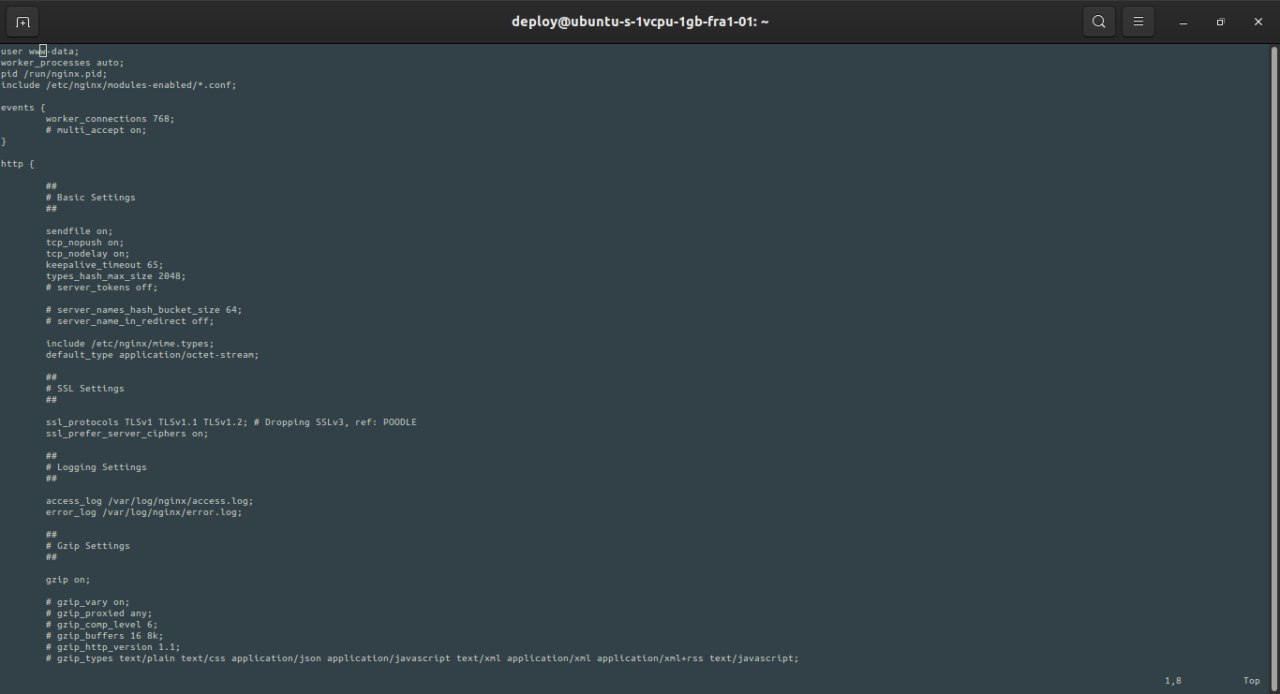Viewport: 1280px width, 694px height.
Task: Click '# gzip_vary on;' comment
Action: (x=88, y=602)
